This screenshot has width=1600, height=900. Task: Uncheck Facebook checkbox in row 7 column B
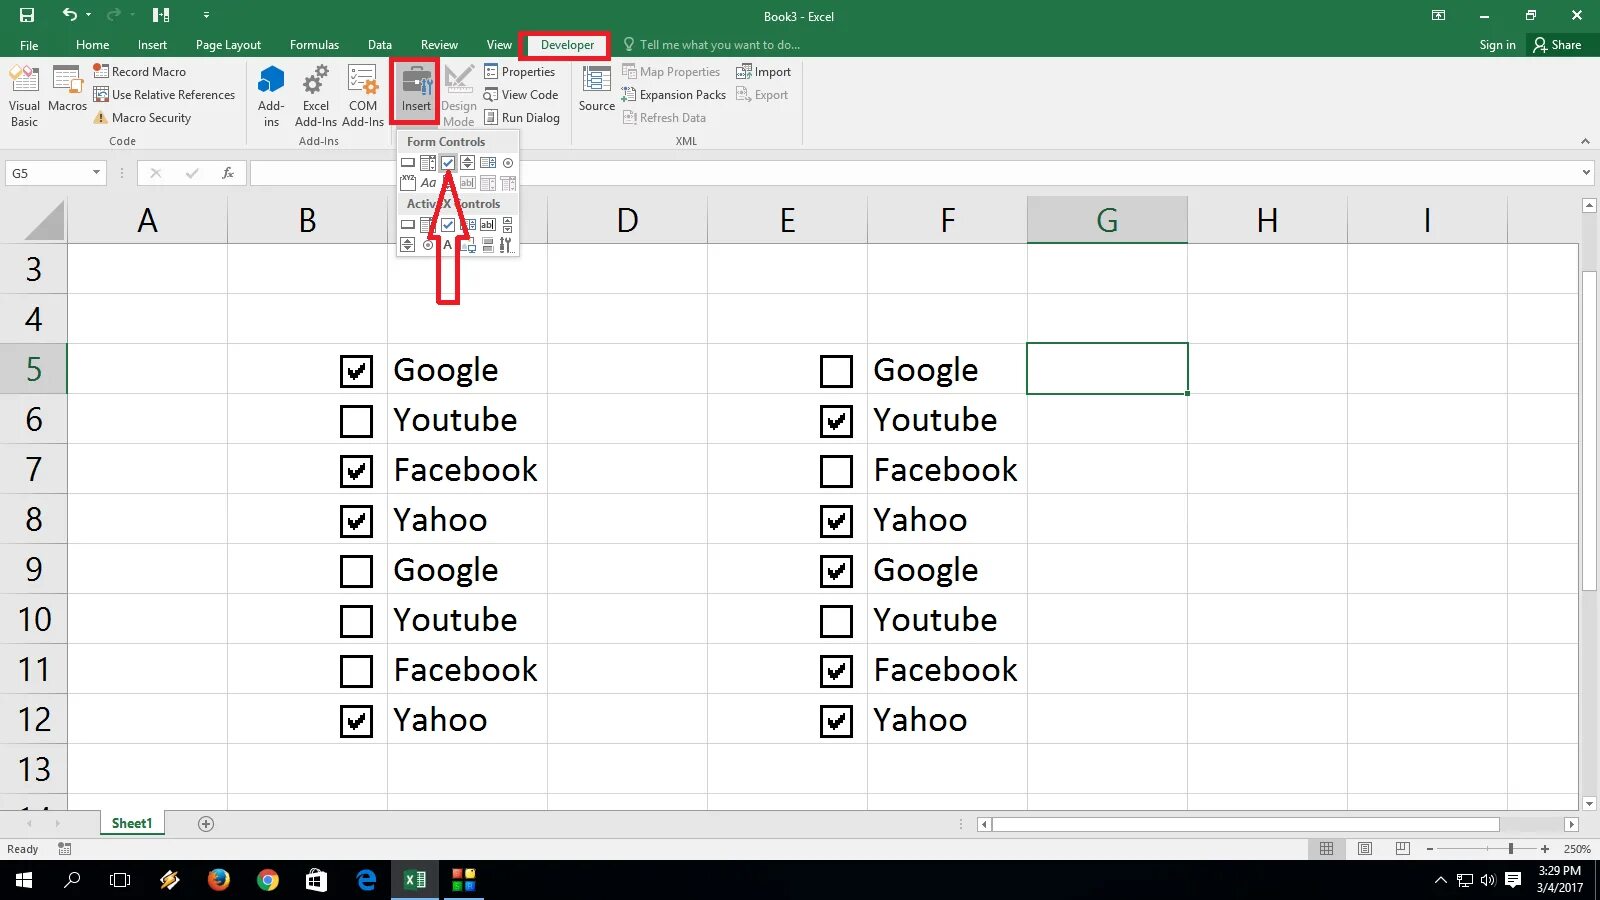click(x=356, y=471)
